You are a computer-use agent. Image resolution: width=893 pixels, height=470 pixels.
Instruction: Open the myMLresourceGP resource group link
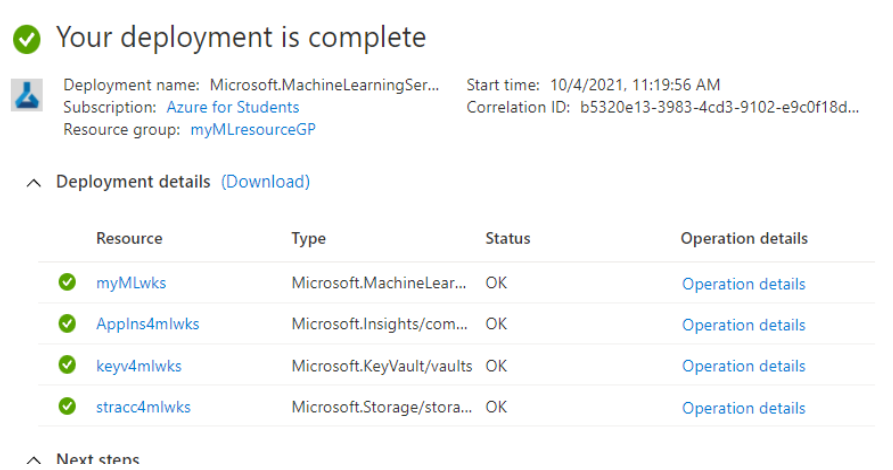click(253, 129)
